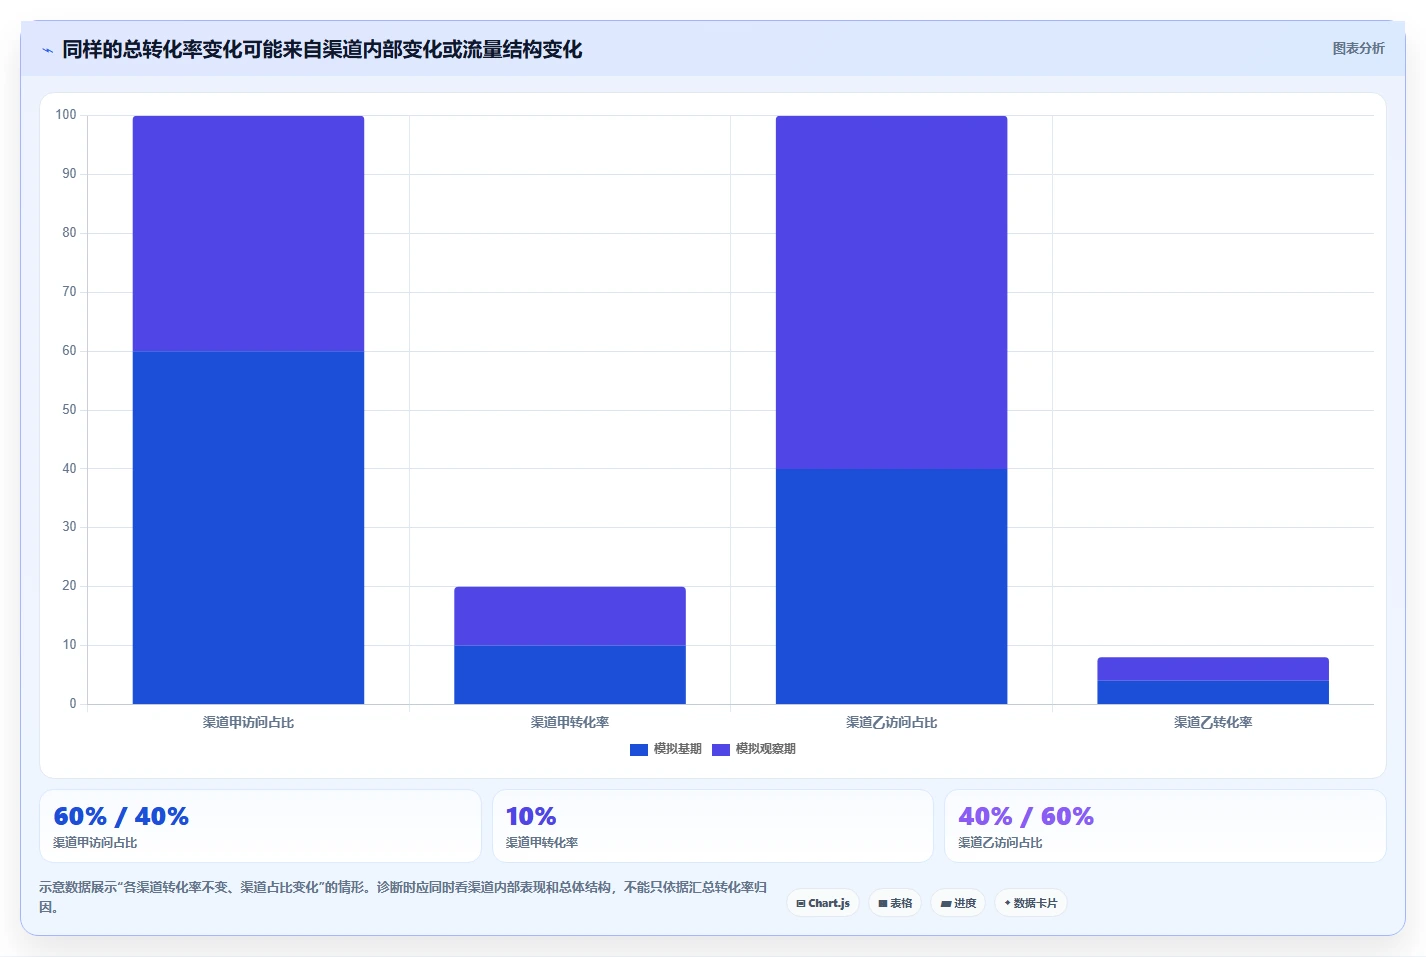This screenshot has height=957, width=1426.
Task: Click the y-axis tick label 100
Action: click(66, 115)
